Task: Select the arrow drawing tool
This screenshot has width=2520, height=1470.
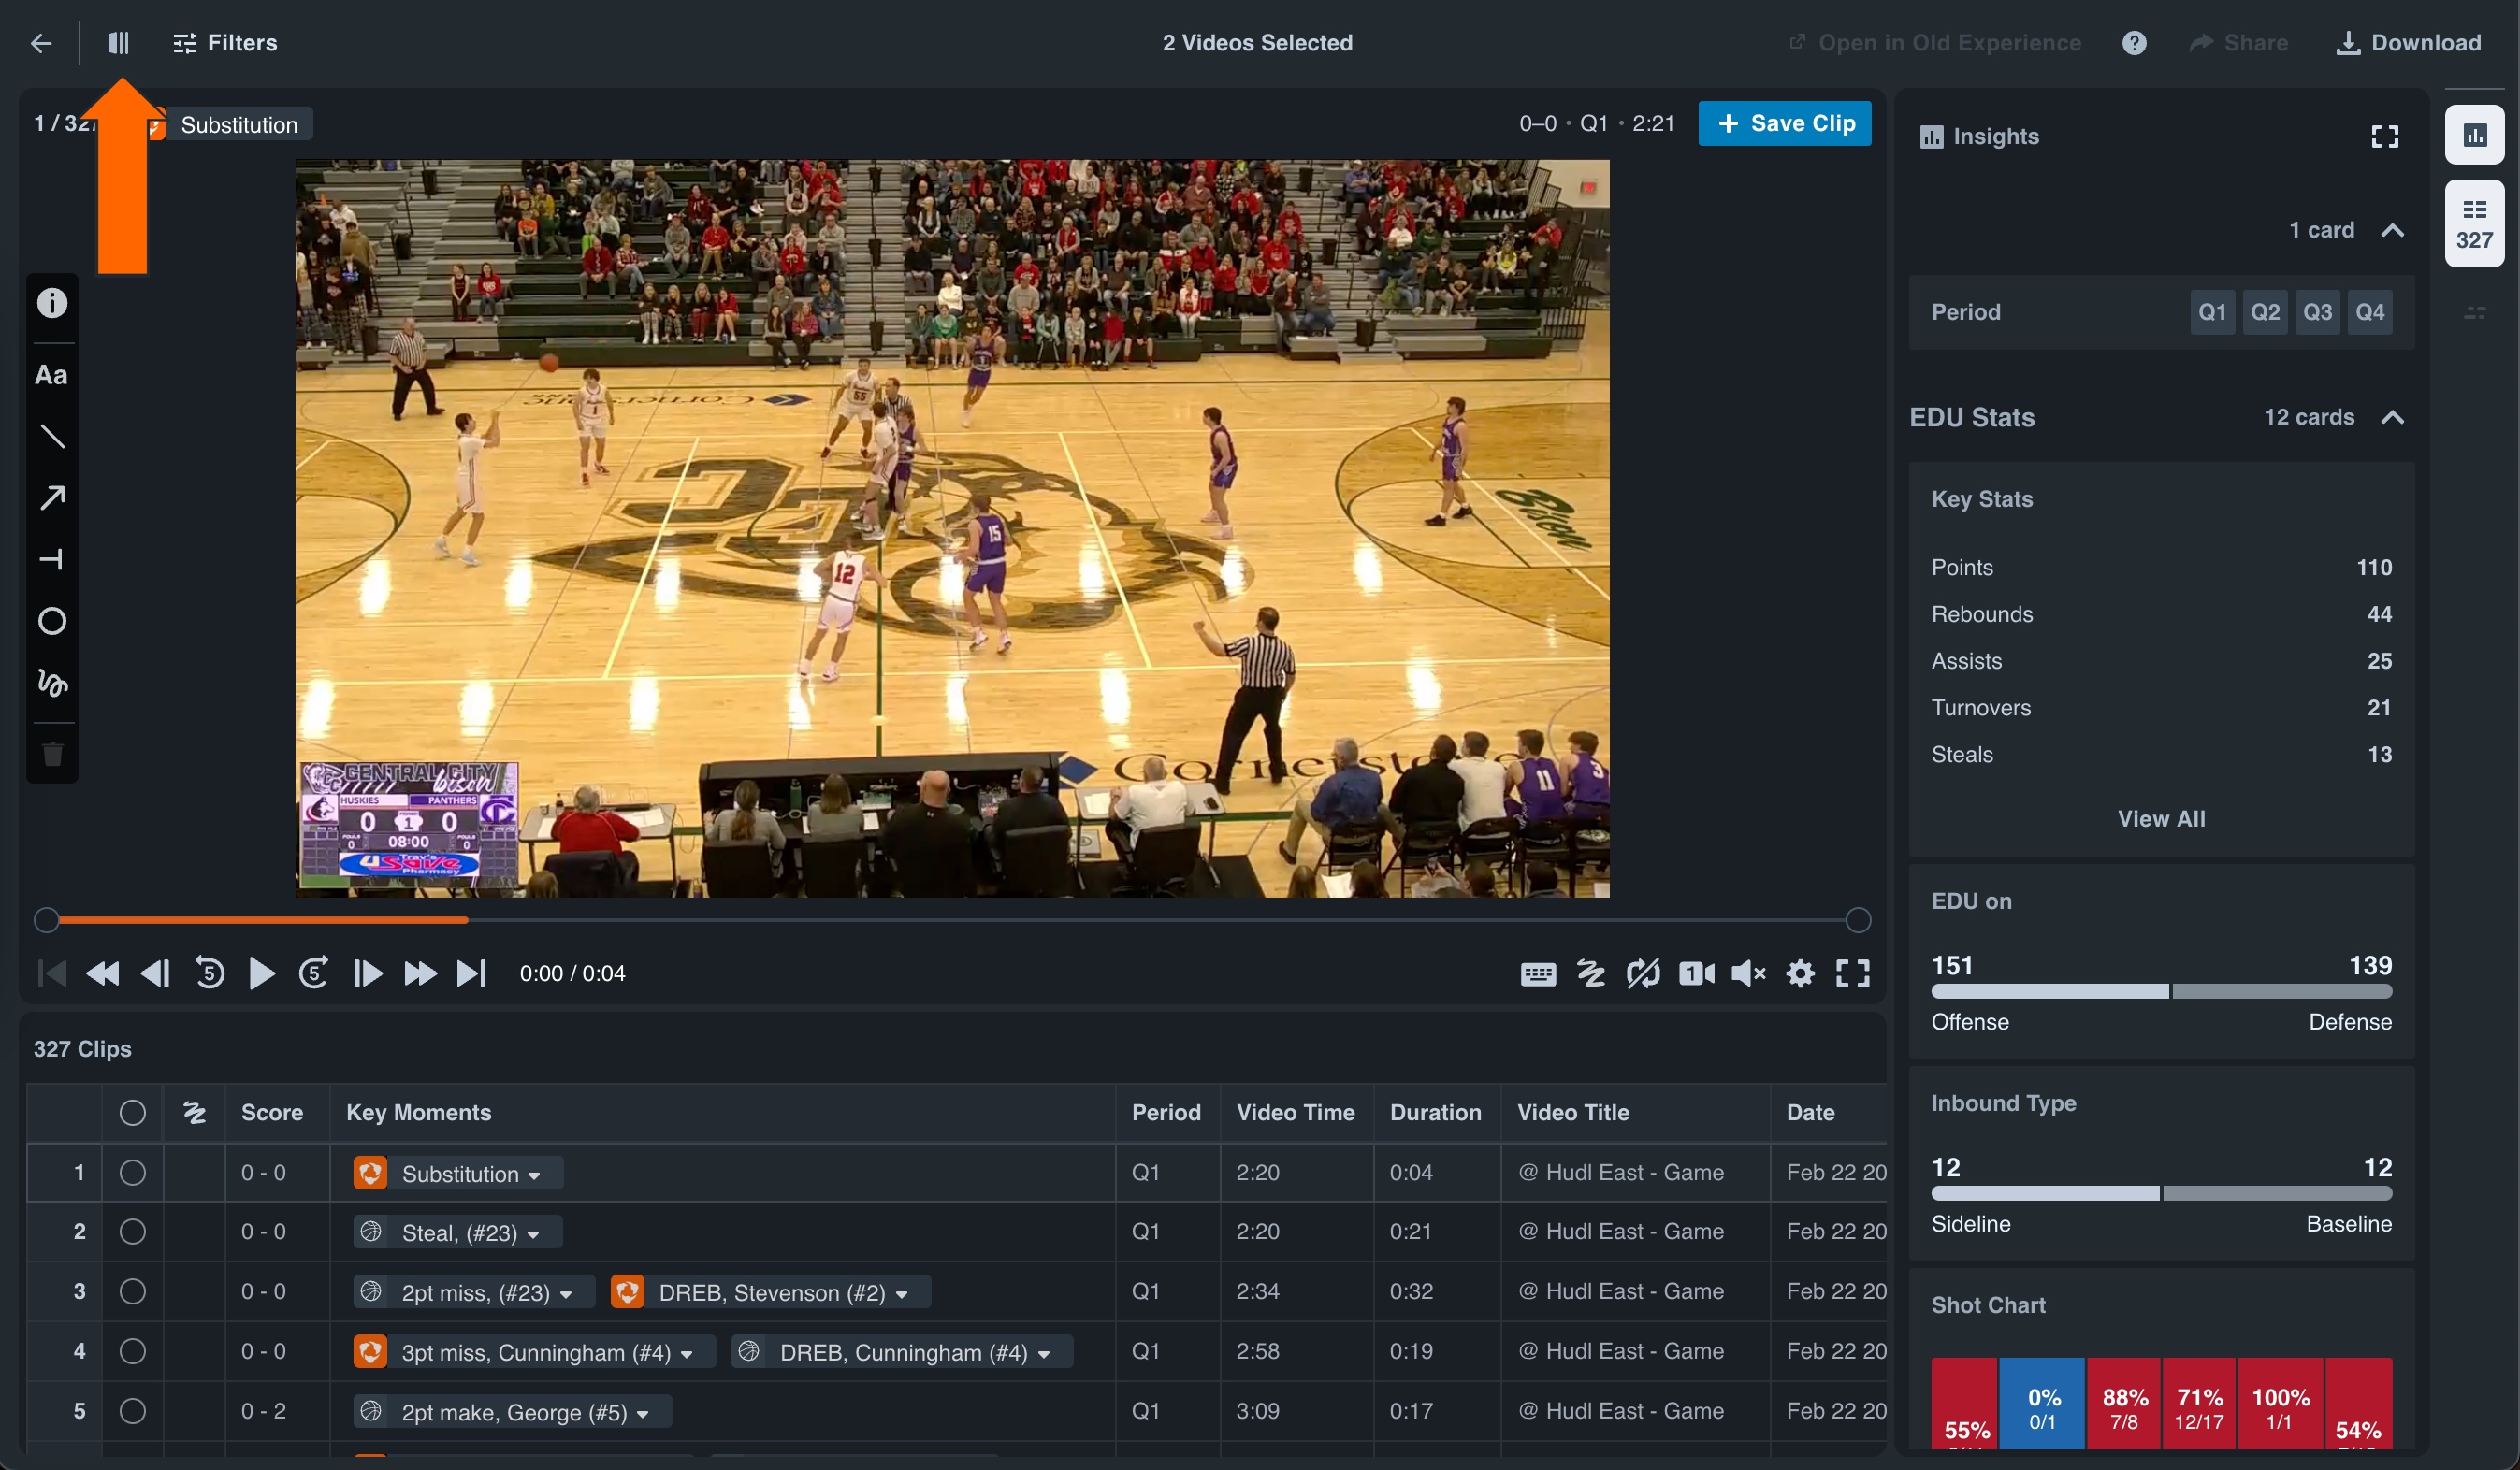Action: (51, 497)
